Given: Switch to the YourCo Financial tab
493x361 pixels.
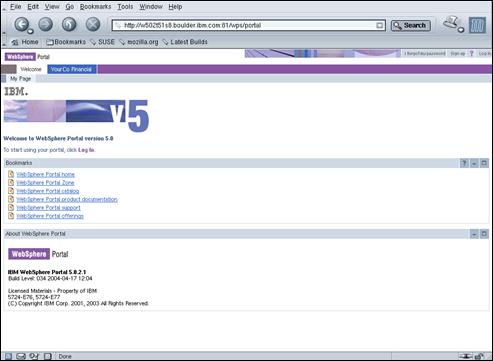Looking at the screenshot, I should click(72, 69).
